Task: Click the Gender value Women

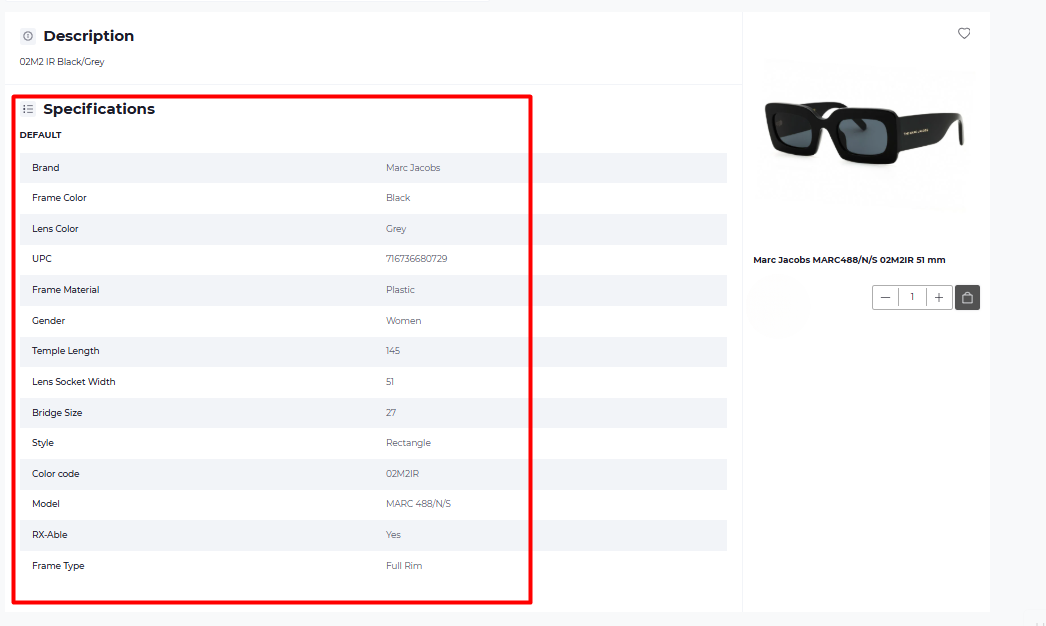Action: click(403, 320)
